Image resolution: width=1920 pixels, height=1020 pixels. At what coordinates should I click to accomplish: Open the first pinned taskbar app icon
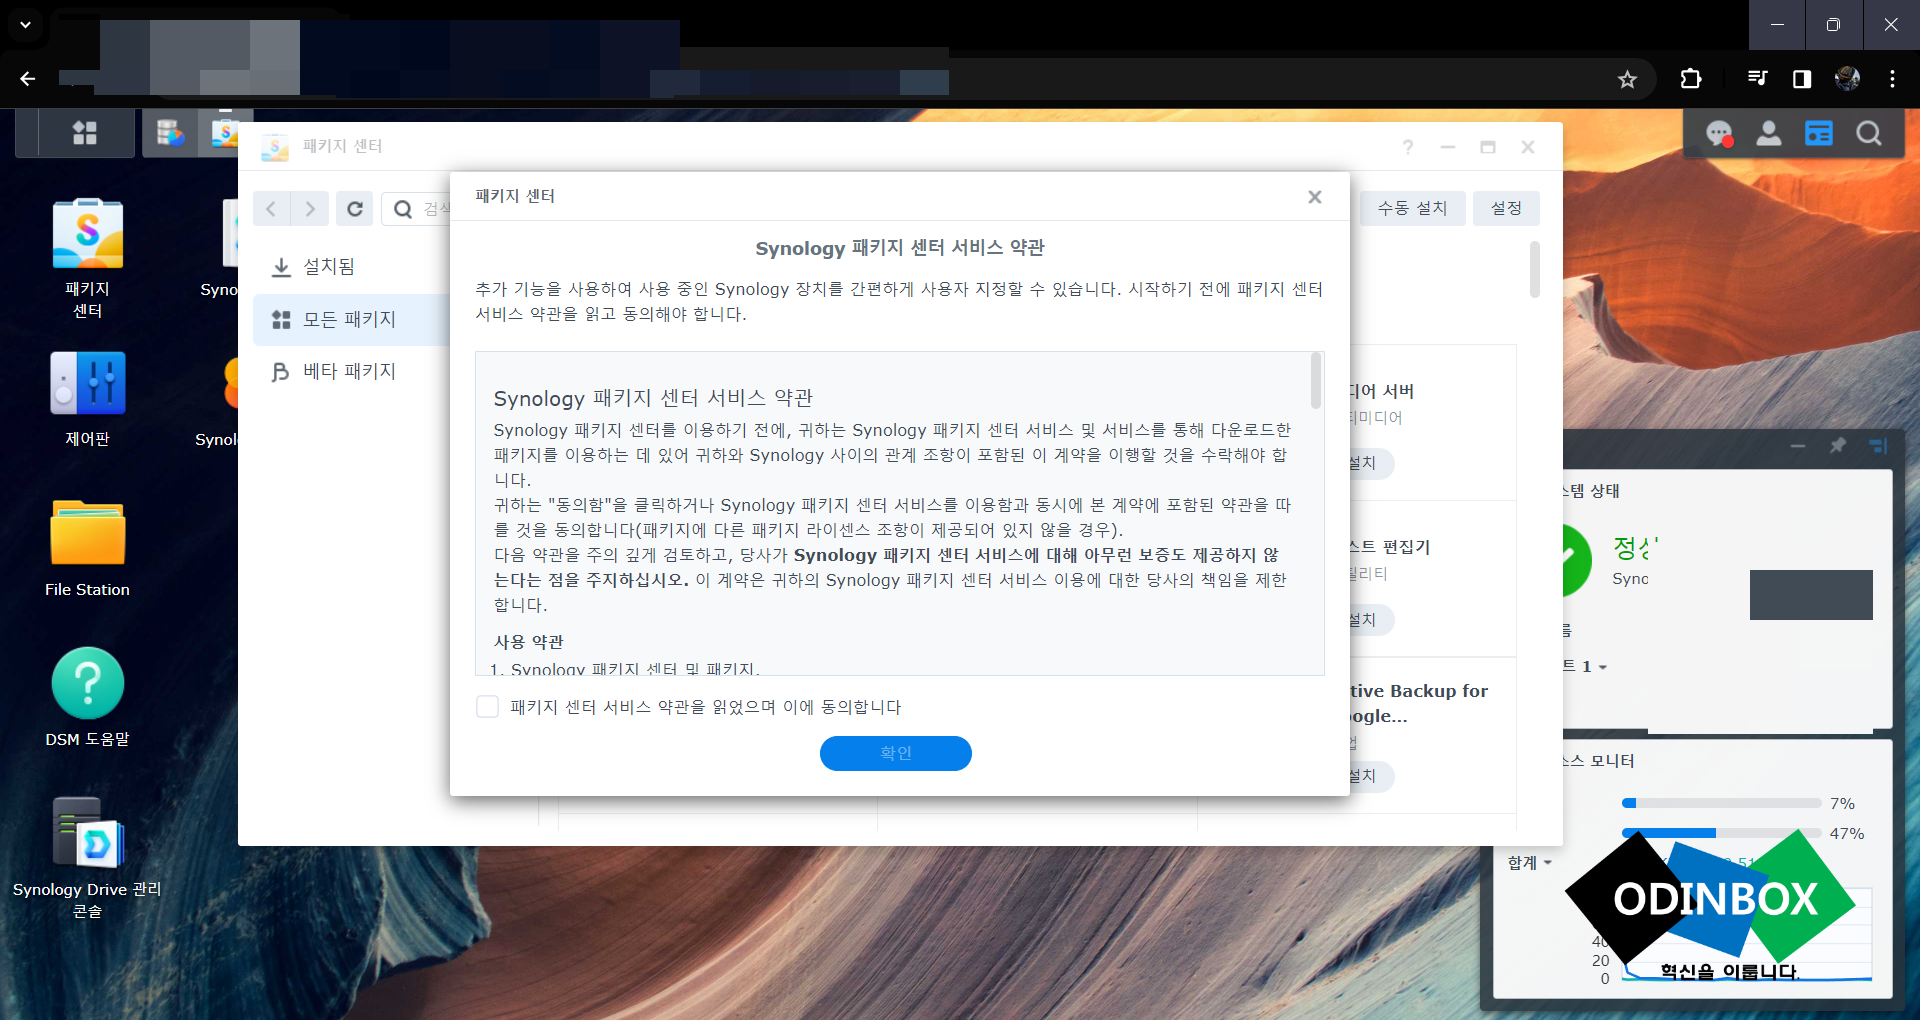click(171, 133)
